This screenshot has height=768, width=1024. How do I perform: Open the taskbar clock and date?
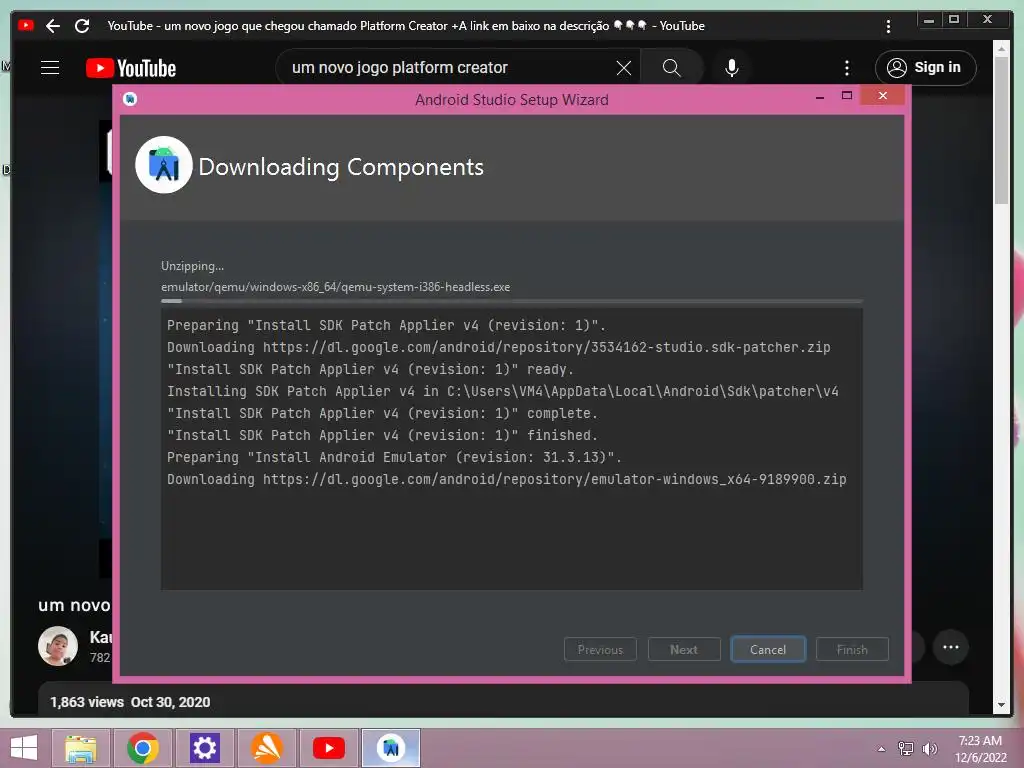[x=980, y=749]
